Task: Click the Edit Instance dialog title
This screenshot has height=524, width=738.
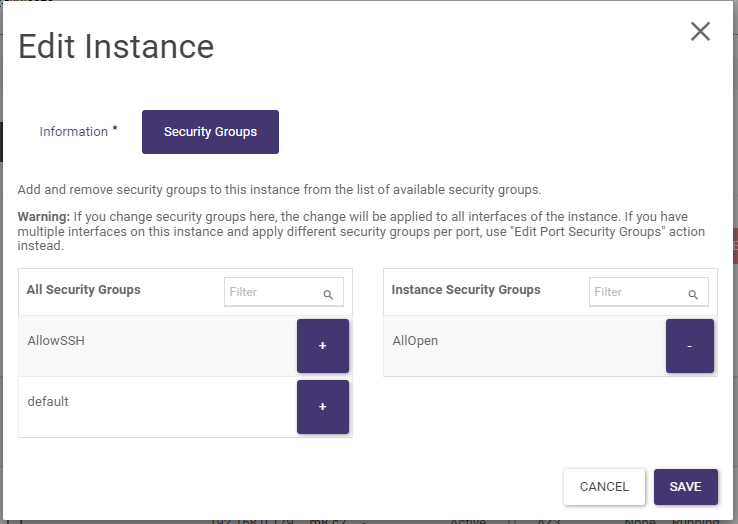Action: (116, 46)
